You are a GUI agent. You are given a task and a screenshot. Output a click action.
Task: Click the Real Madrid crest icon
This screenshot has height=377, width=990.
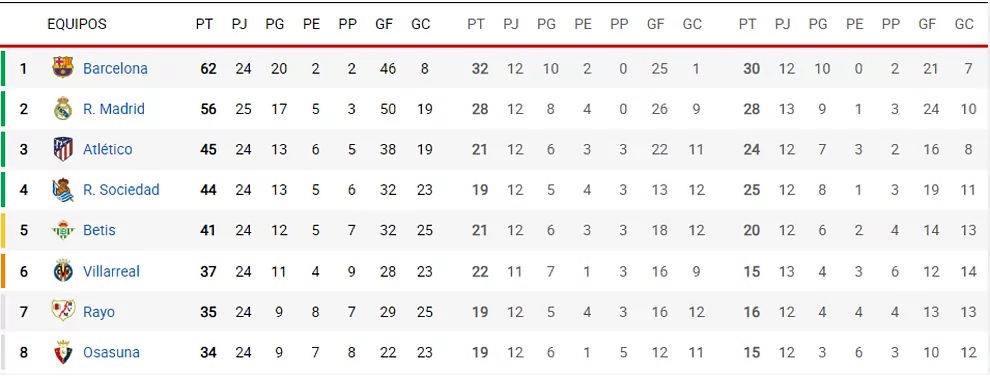tap(63, 109)
